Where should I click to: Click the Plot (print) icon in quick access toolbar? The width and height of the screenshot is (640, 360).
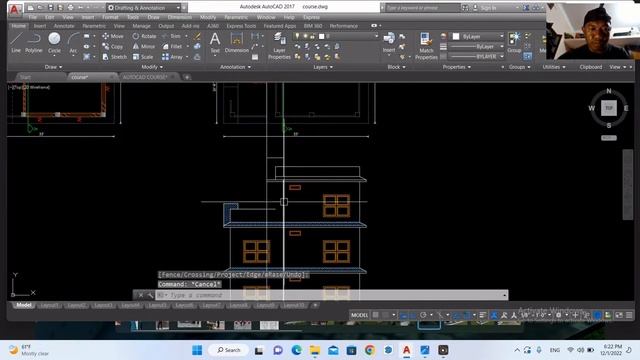70,8
